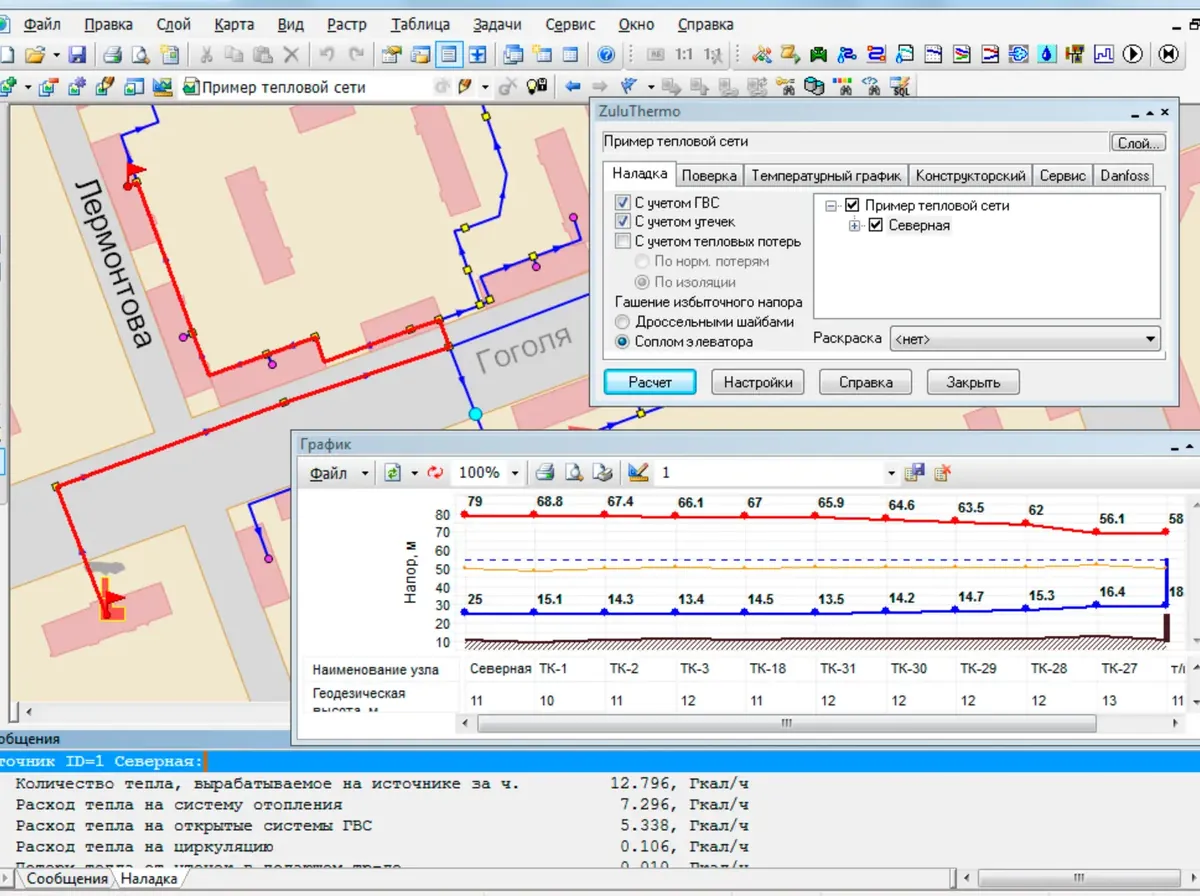Click the 'Справка' button in ZuluThermo

pyautogui.click(x=865, y=382)
